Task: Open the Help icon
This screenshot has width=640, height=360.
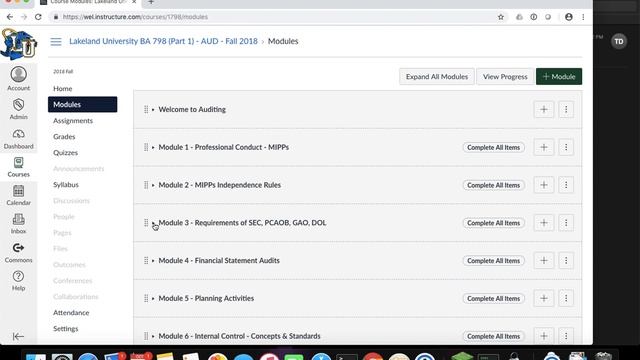Action: pyautogui.click(x=18, y=280)
